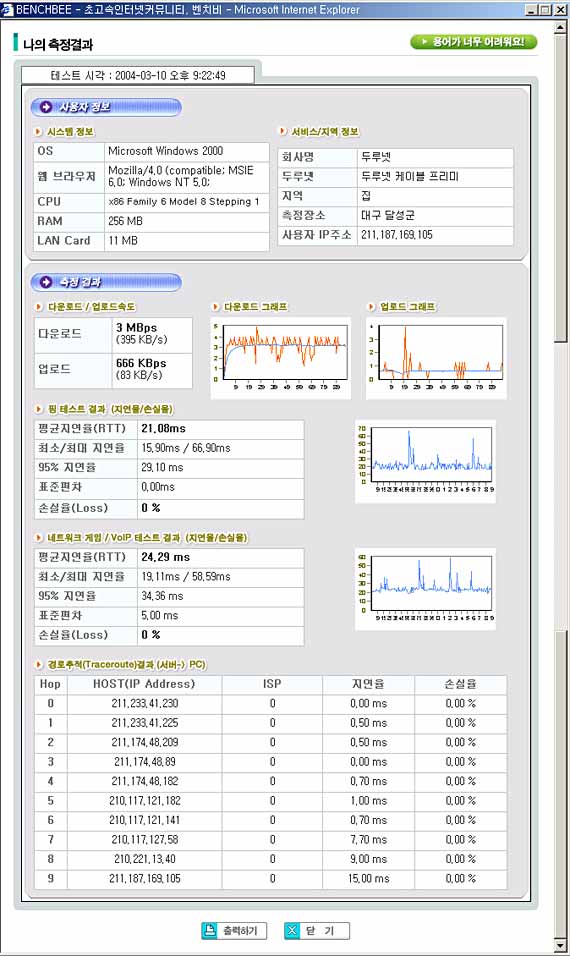Click the bullet icon next to 다운로드 그래프

tap(215, 307)
